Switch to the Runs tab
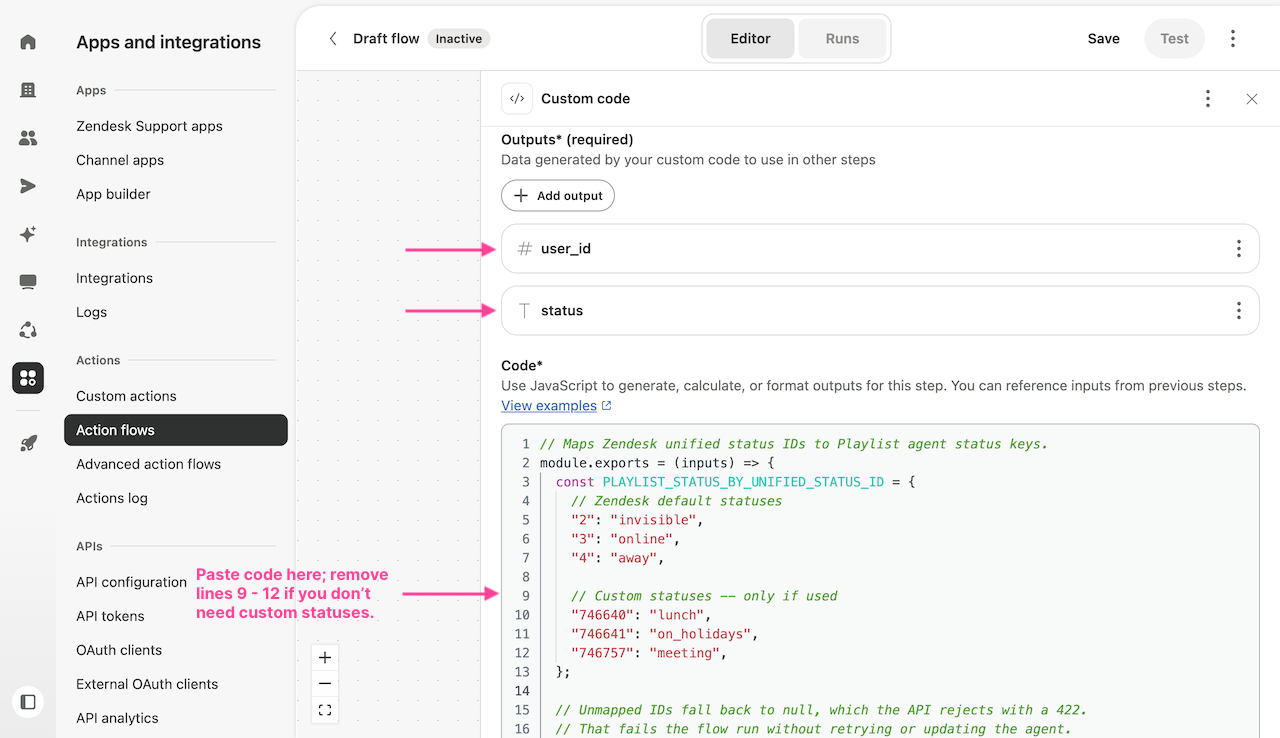 click(x=842, y=39)
